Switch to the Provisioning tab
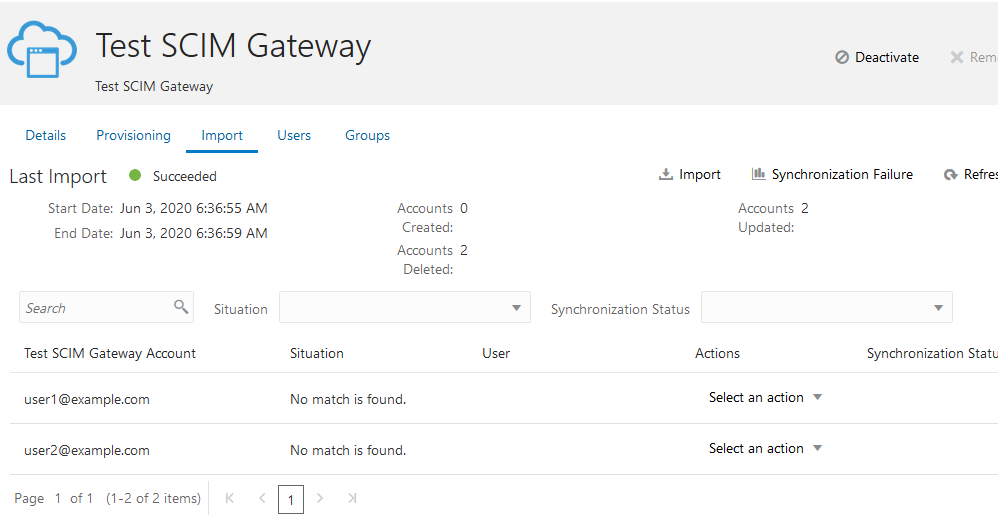Viewport: 998px width, 524px height. [x=133, y=136]
